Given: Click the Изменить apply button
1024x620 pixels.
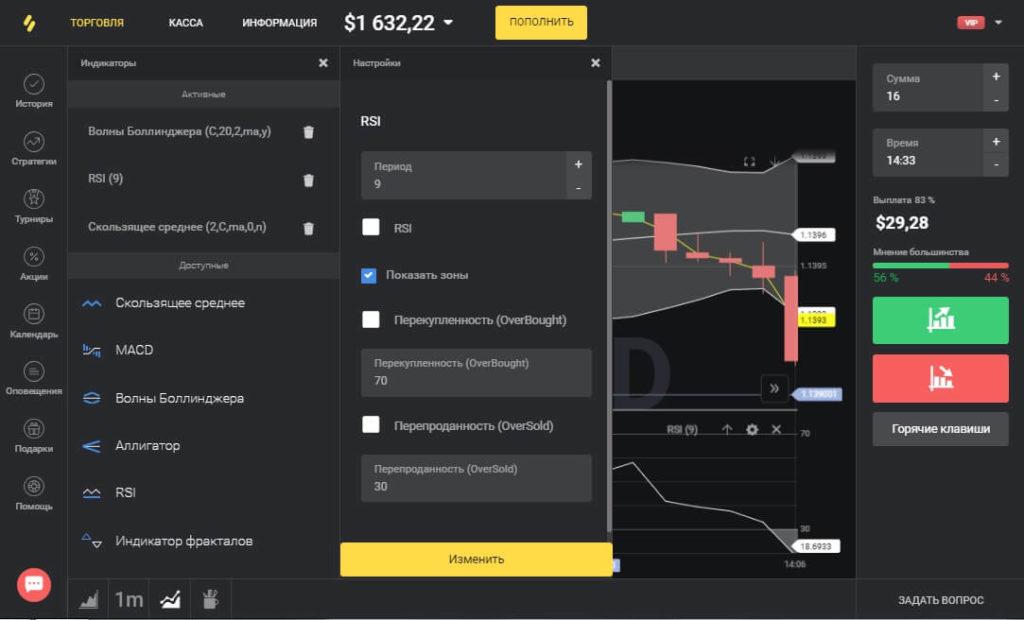Looking at the screenshot, I should 476,559.
